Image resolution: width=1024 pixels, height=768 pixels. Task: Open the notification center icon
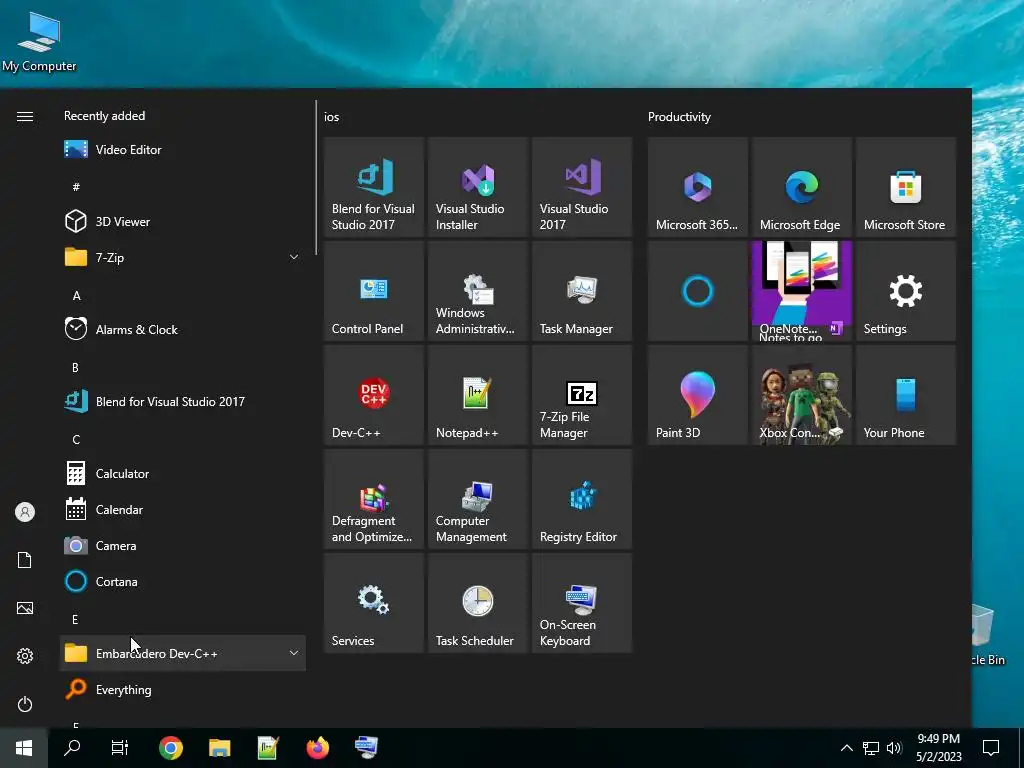tap(991, 748)
